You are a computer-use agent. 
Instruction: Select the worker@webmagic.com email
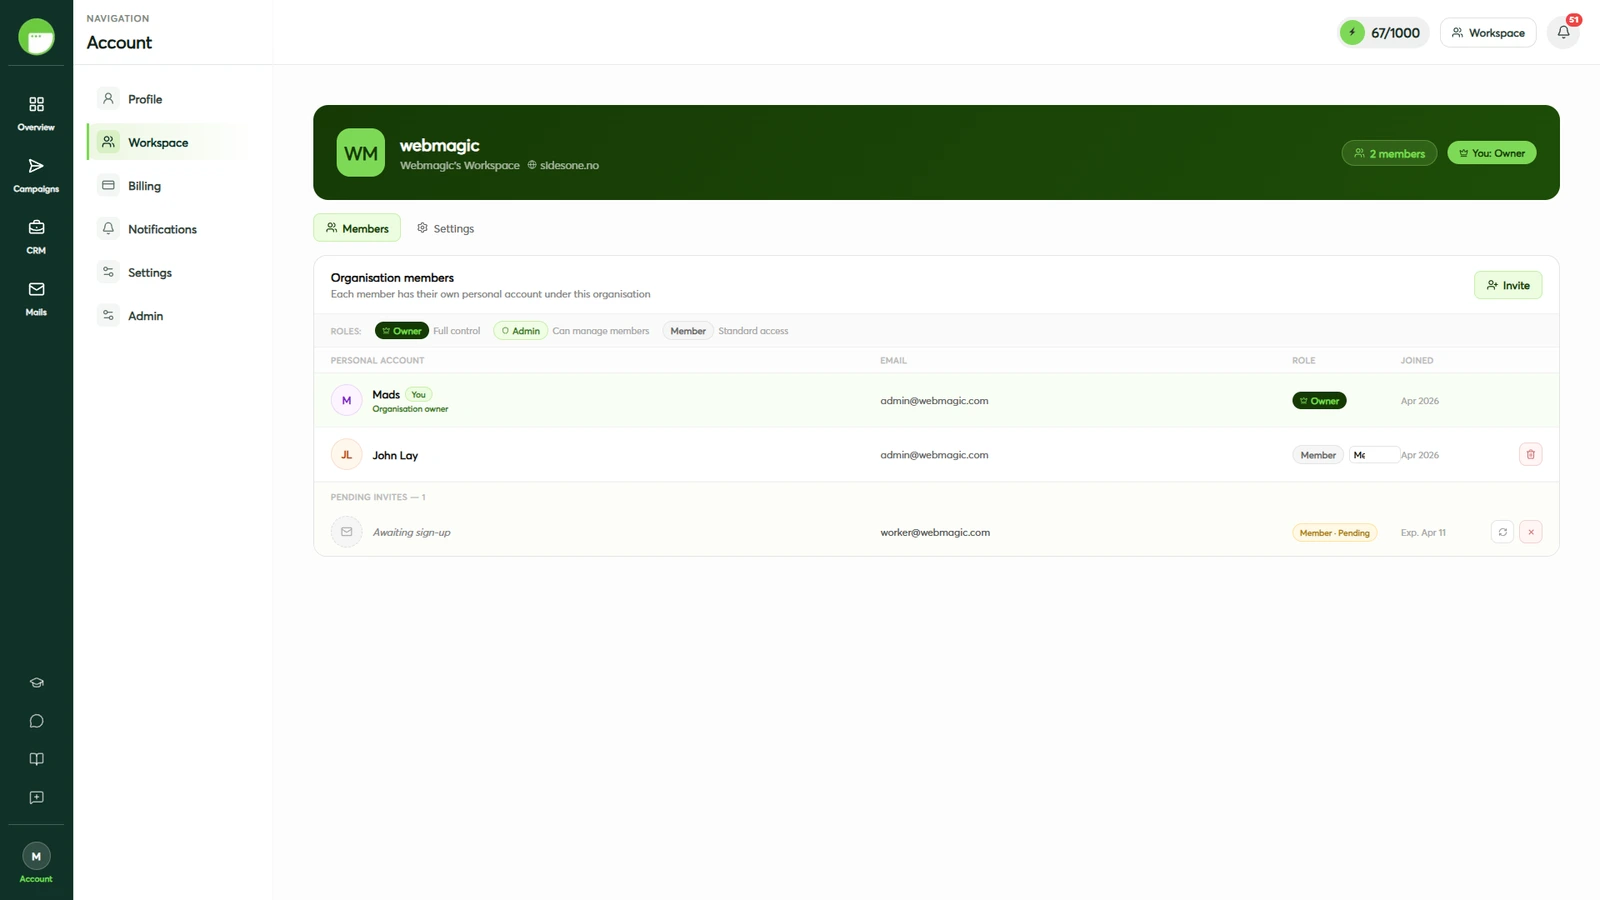(935, 532)
